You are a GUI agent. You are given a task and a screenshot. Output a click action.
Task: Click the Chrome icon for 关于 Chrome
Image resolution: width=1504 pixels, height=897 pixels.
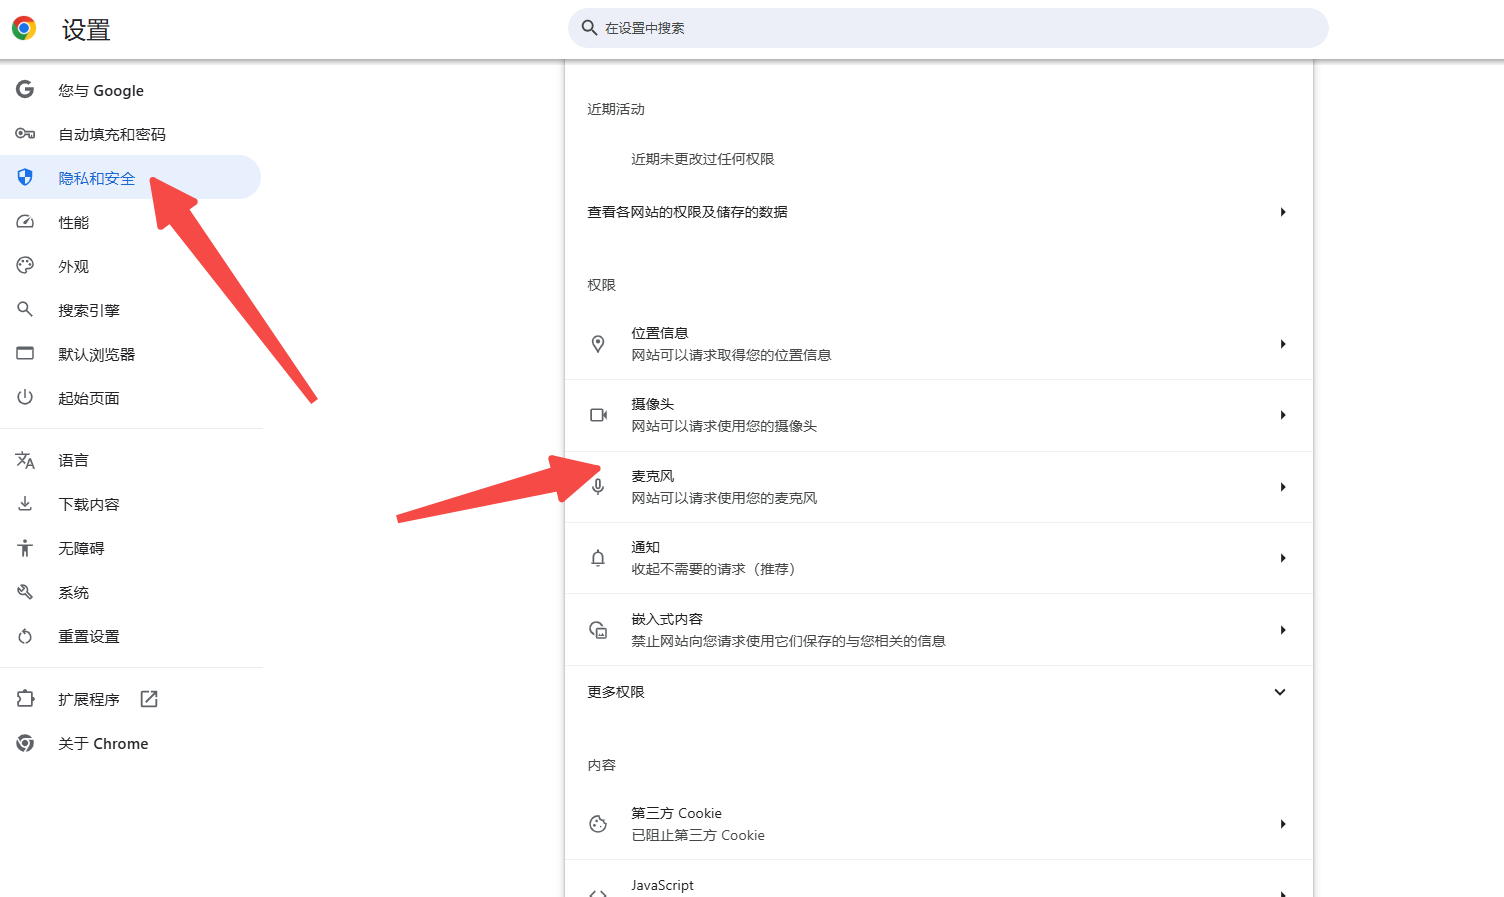coord(25,743)
